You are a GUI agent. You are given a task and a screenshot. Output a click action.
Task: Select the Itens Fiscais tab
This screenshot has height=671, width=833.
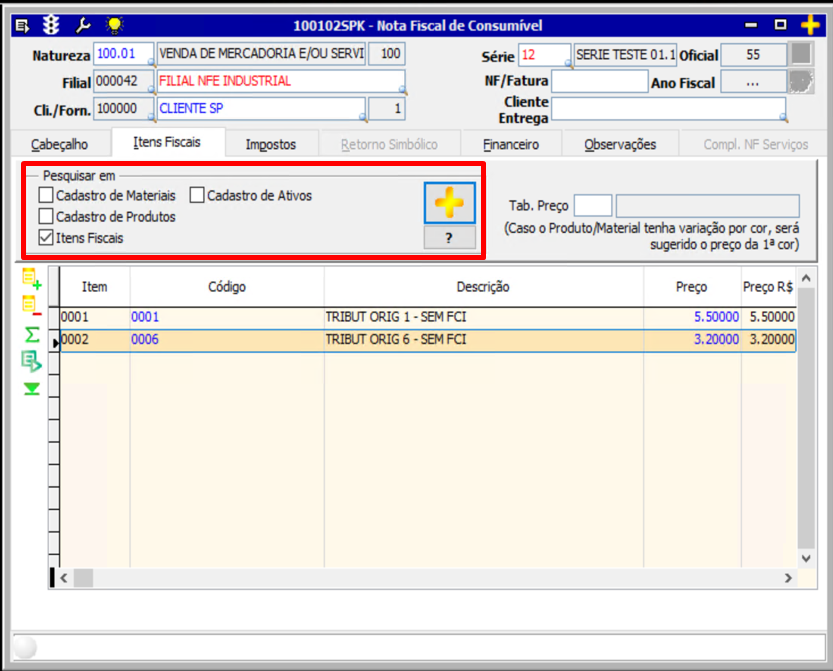pos(167,142)
